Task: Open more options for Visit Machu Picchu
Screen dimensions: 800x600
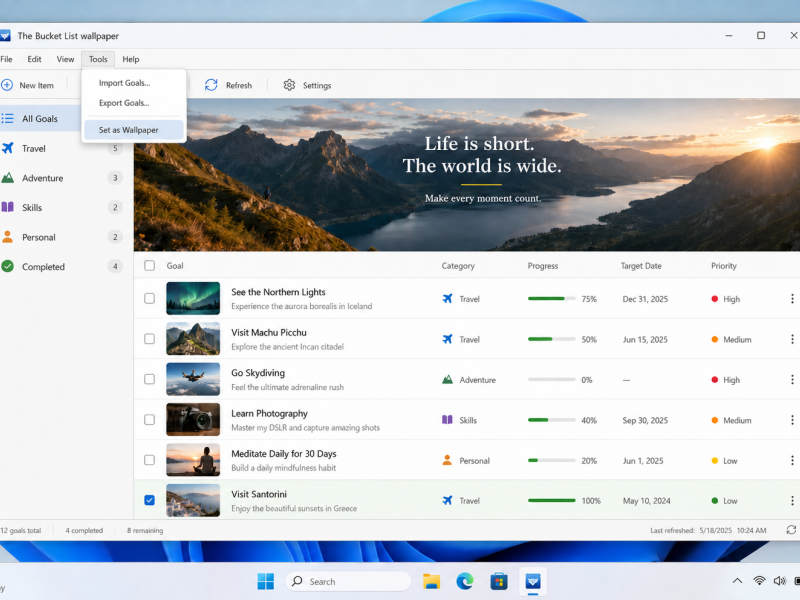Action: pos(792,339)
